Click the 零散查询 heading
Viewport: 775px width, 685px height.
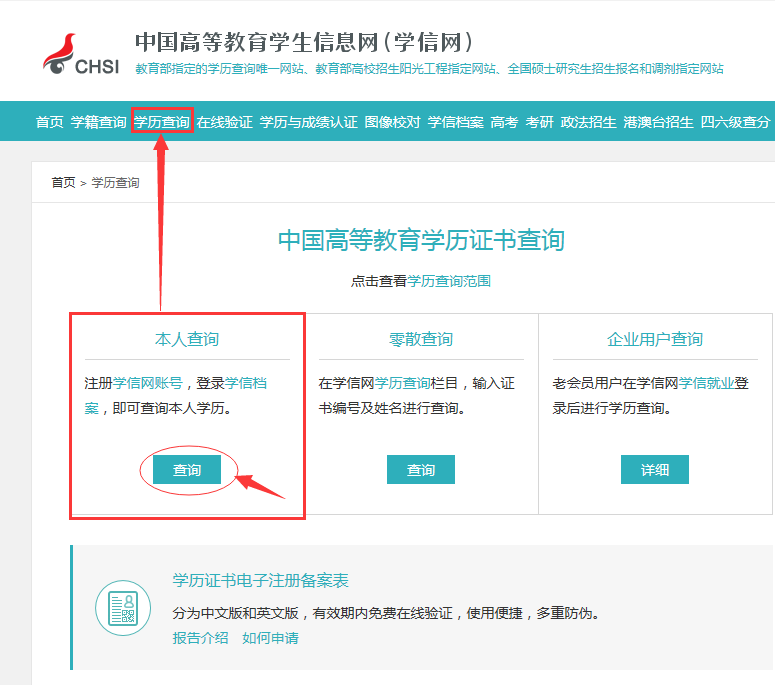tap(421, 340)
